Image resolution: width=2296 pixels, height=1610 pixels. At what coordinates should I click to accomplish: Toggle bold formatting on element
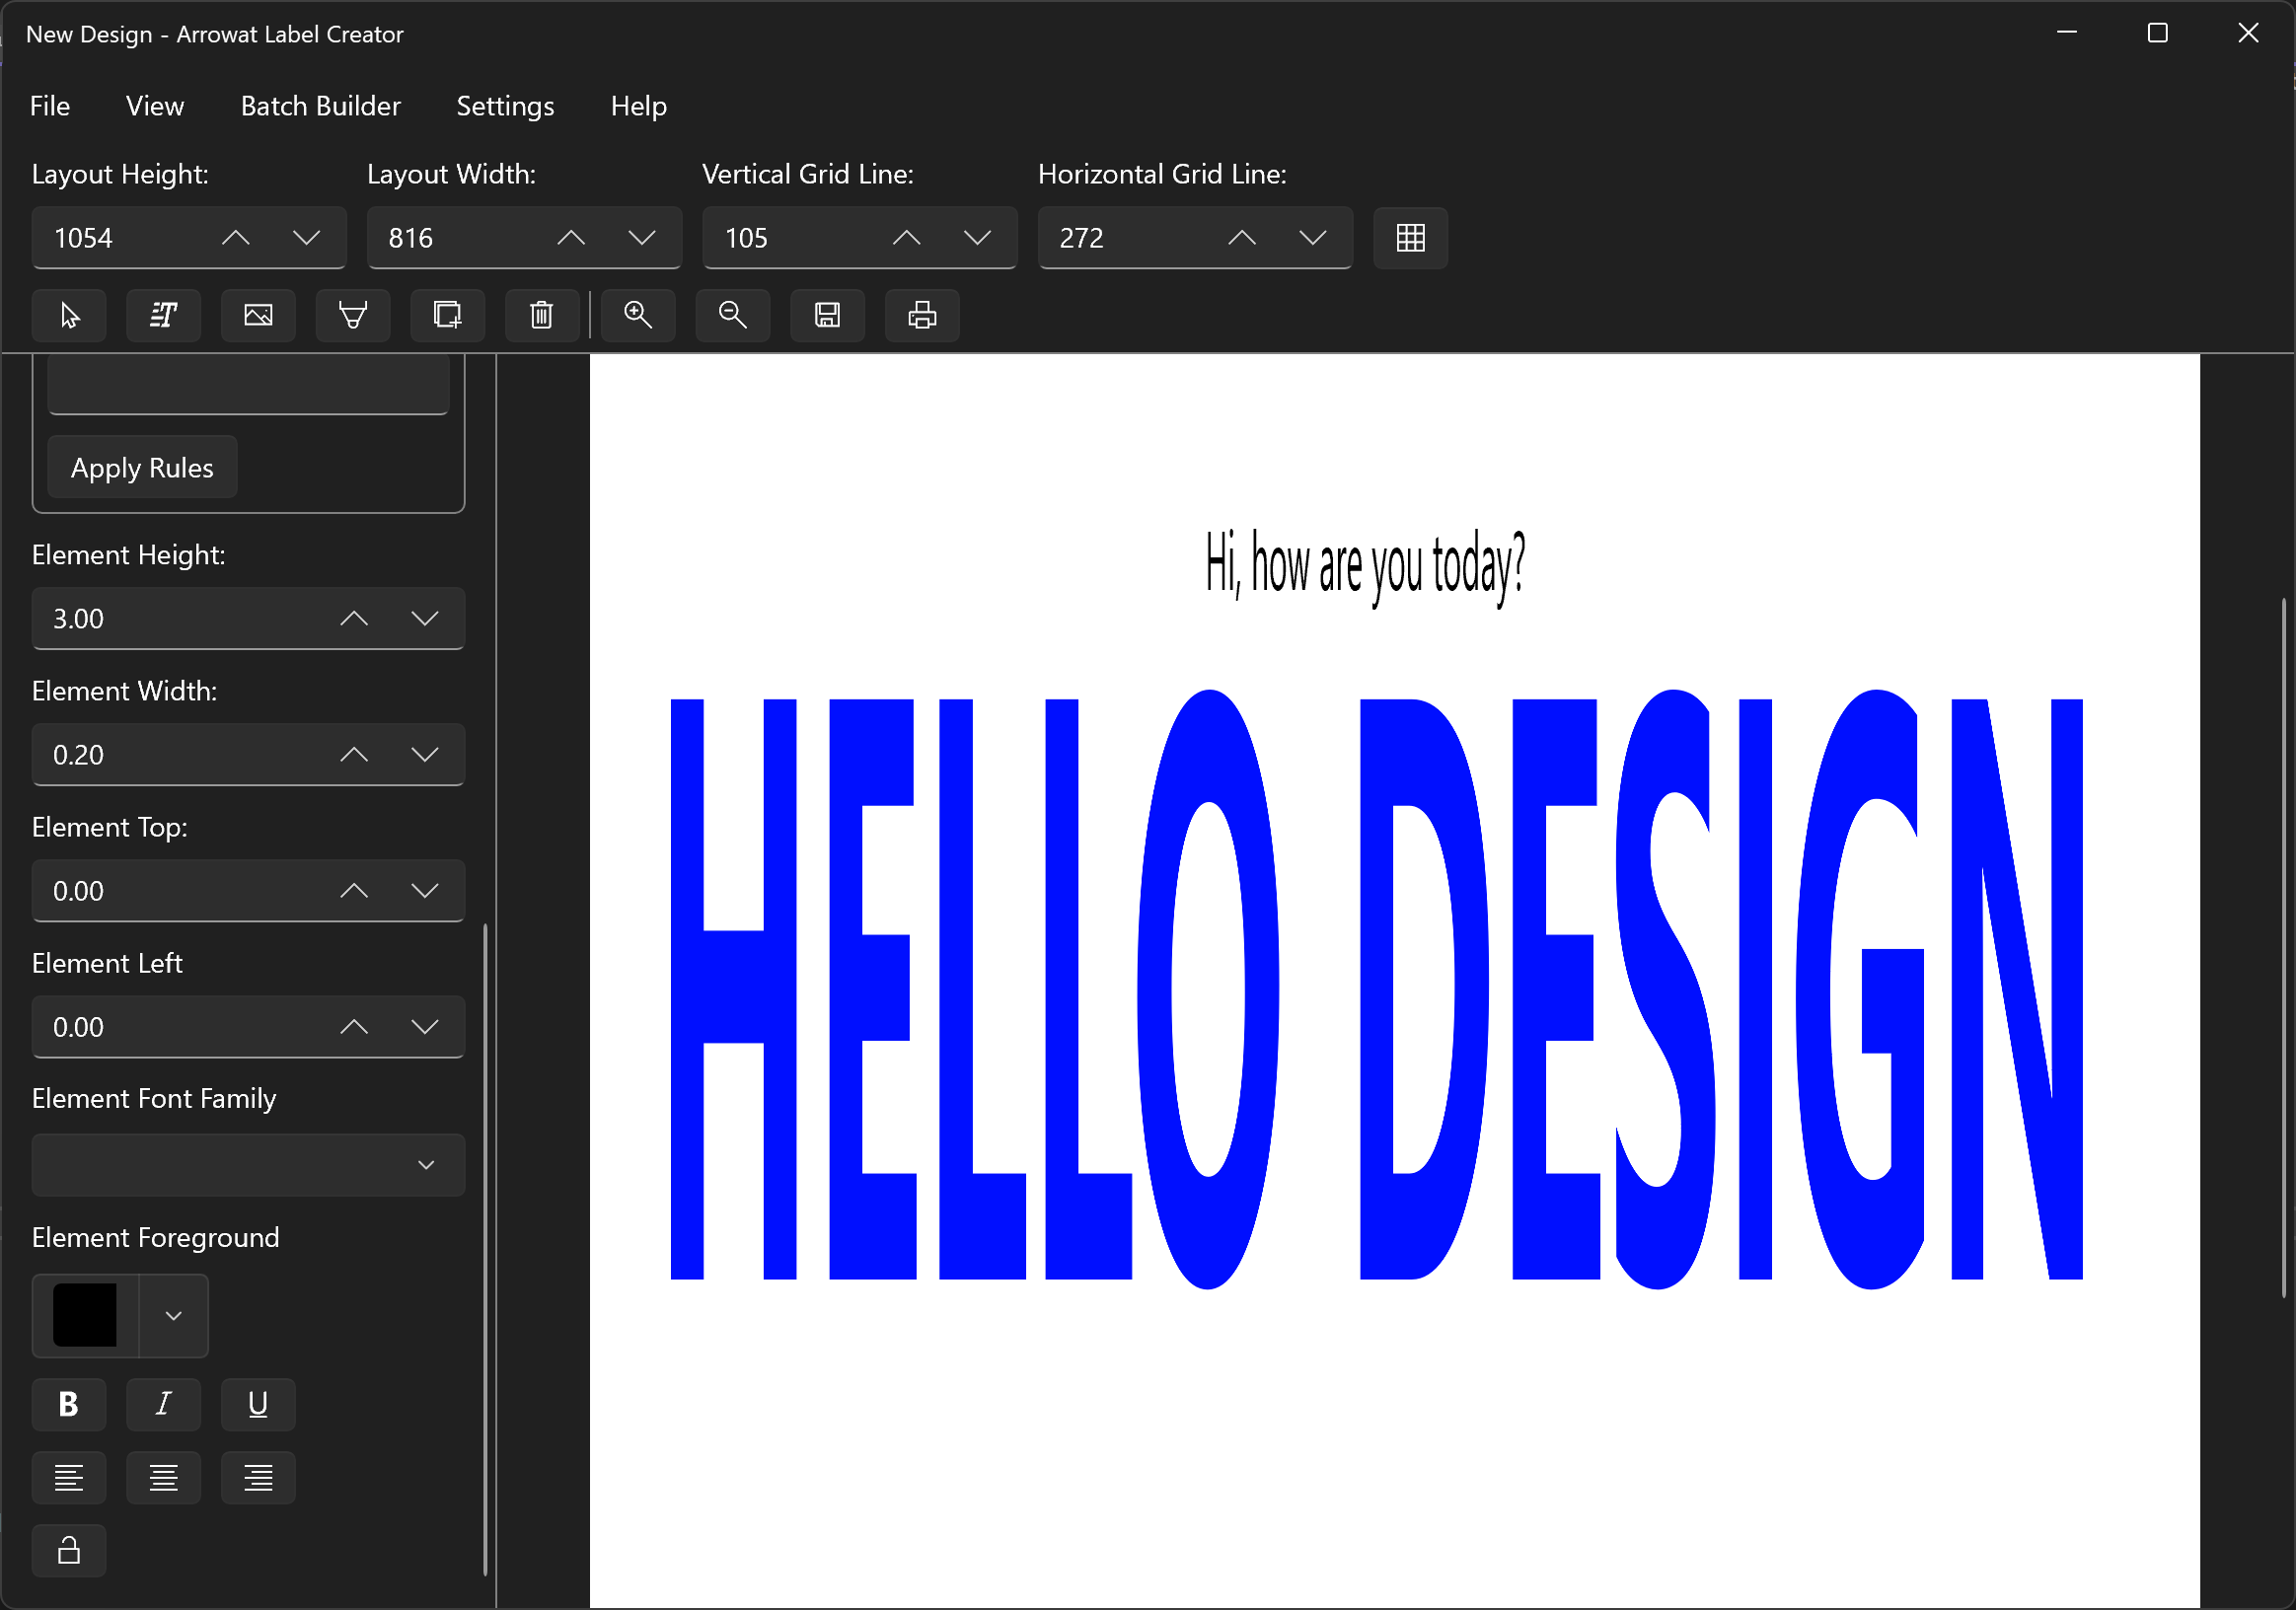(x=70, y=1404)
